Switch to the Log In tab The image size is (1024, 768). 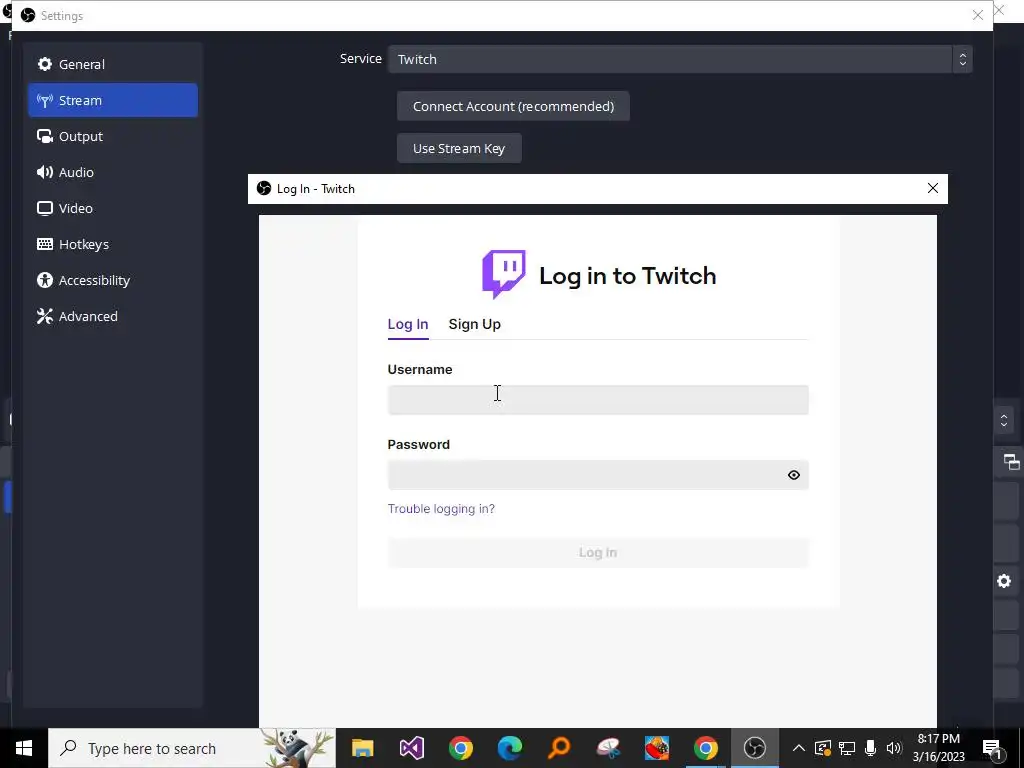pyautogui.click(x=408, y=324)
